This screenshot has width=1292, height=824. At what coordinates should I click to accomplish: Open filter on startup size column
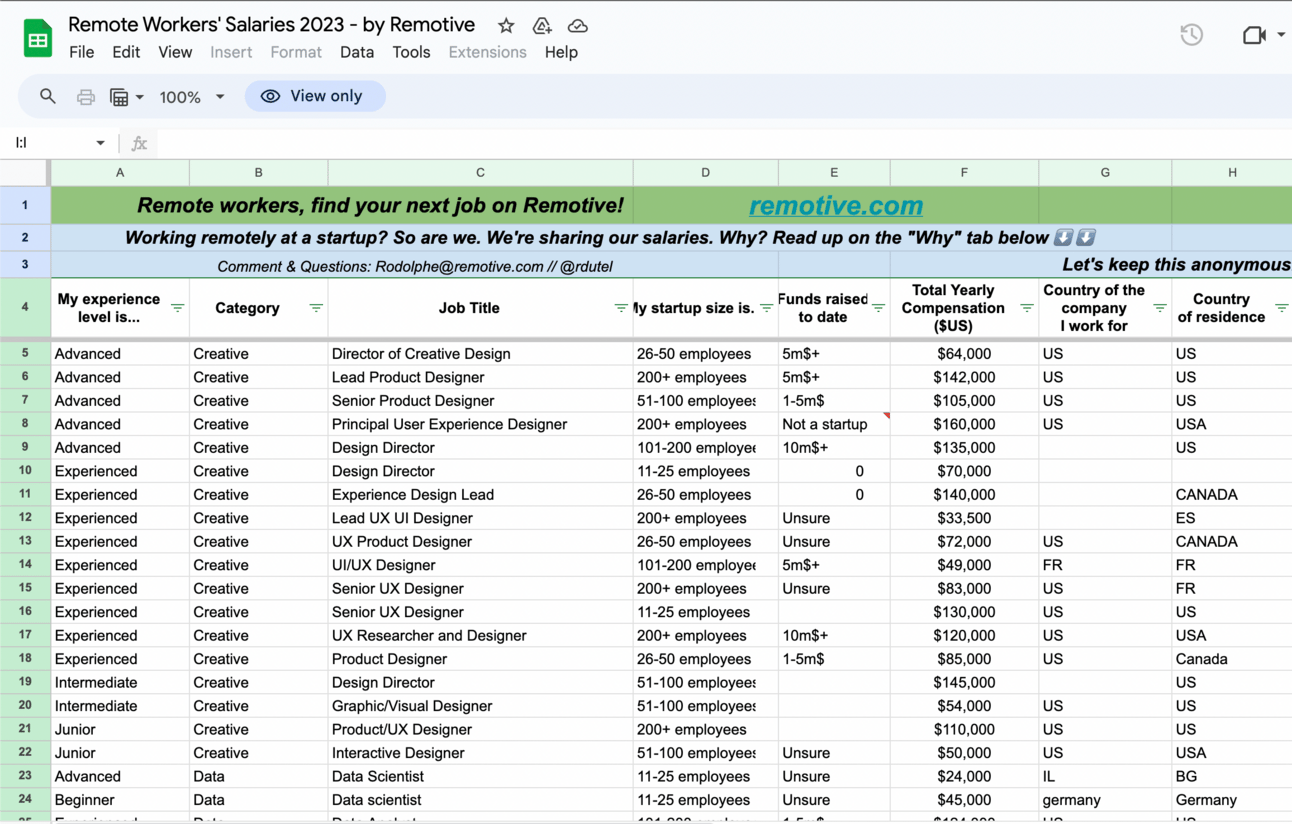pos(766,308)
